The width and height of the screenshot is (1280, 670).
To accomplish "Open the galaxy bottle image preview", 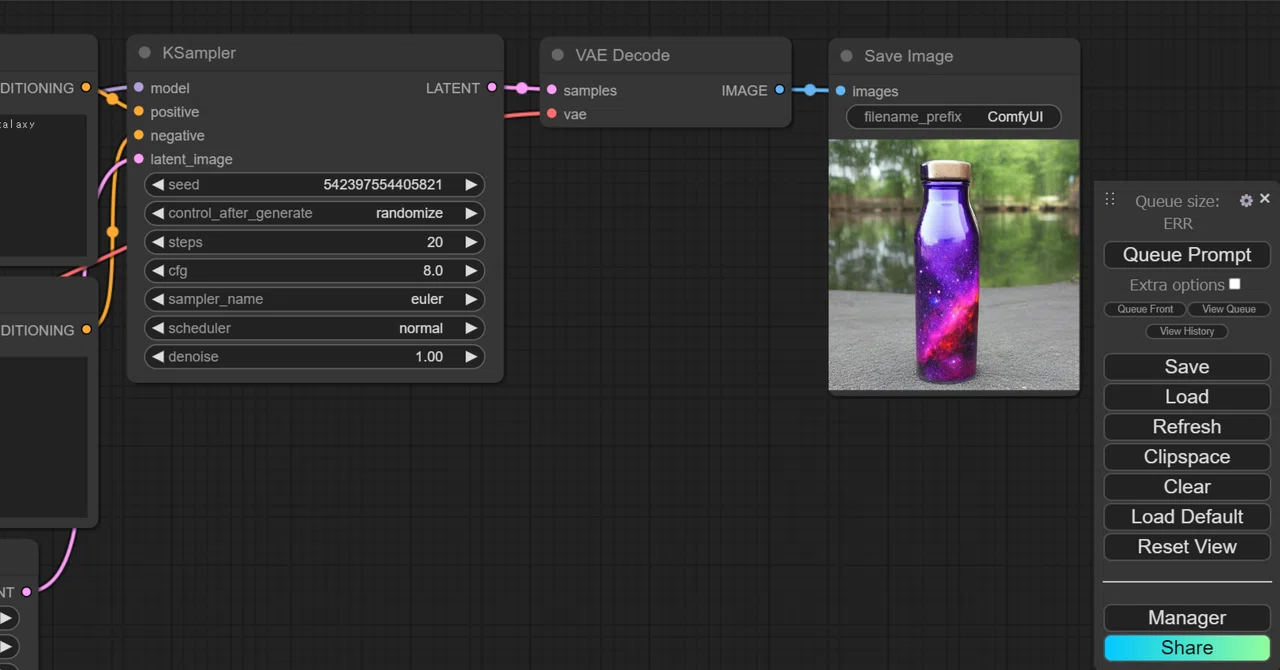I will [x=954, y=265].
